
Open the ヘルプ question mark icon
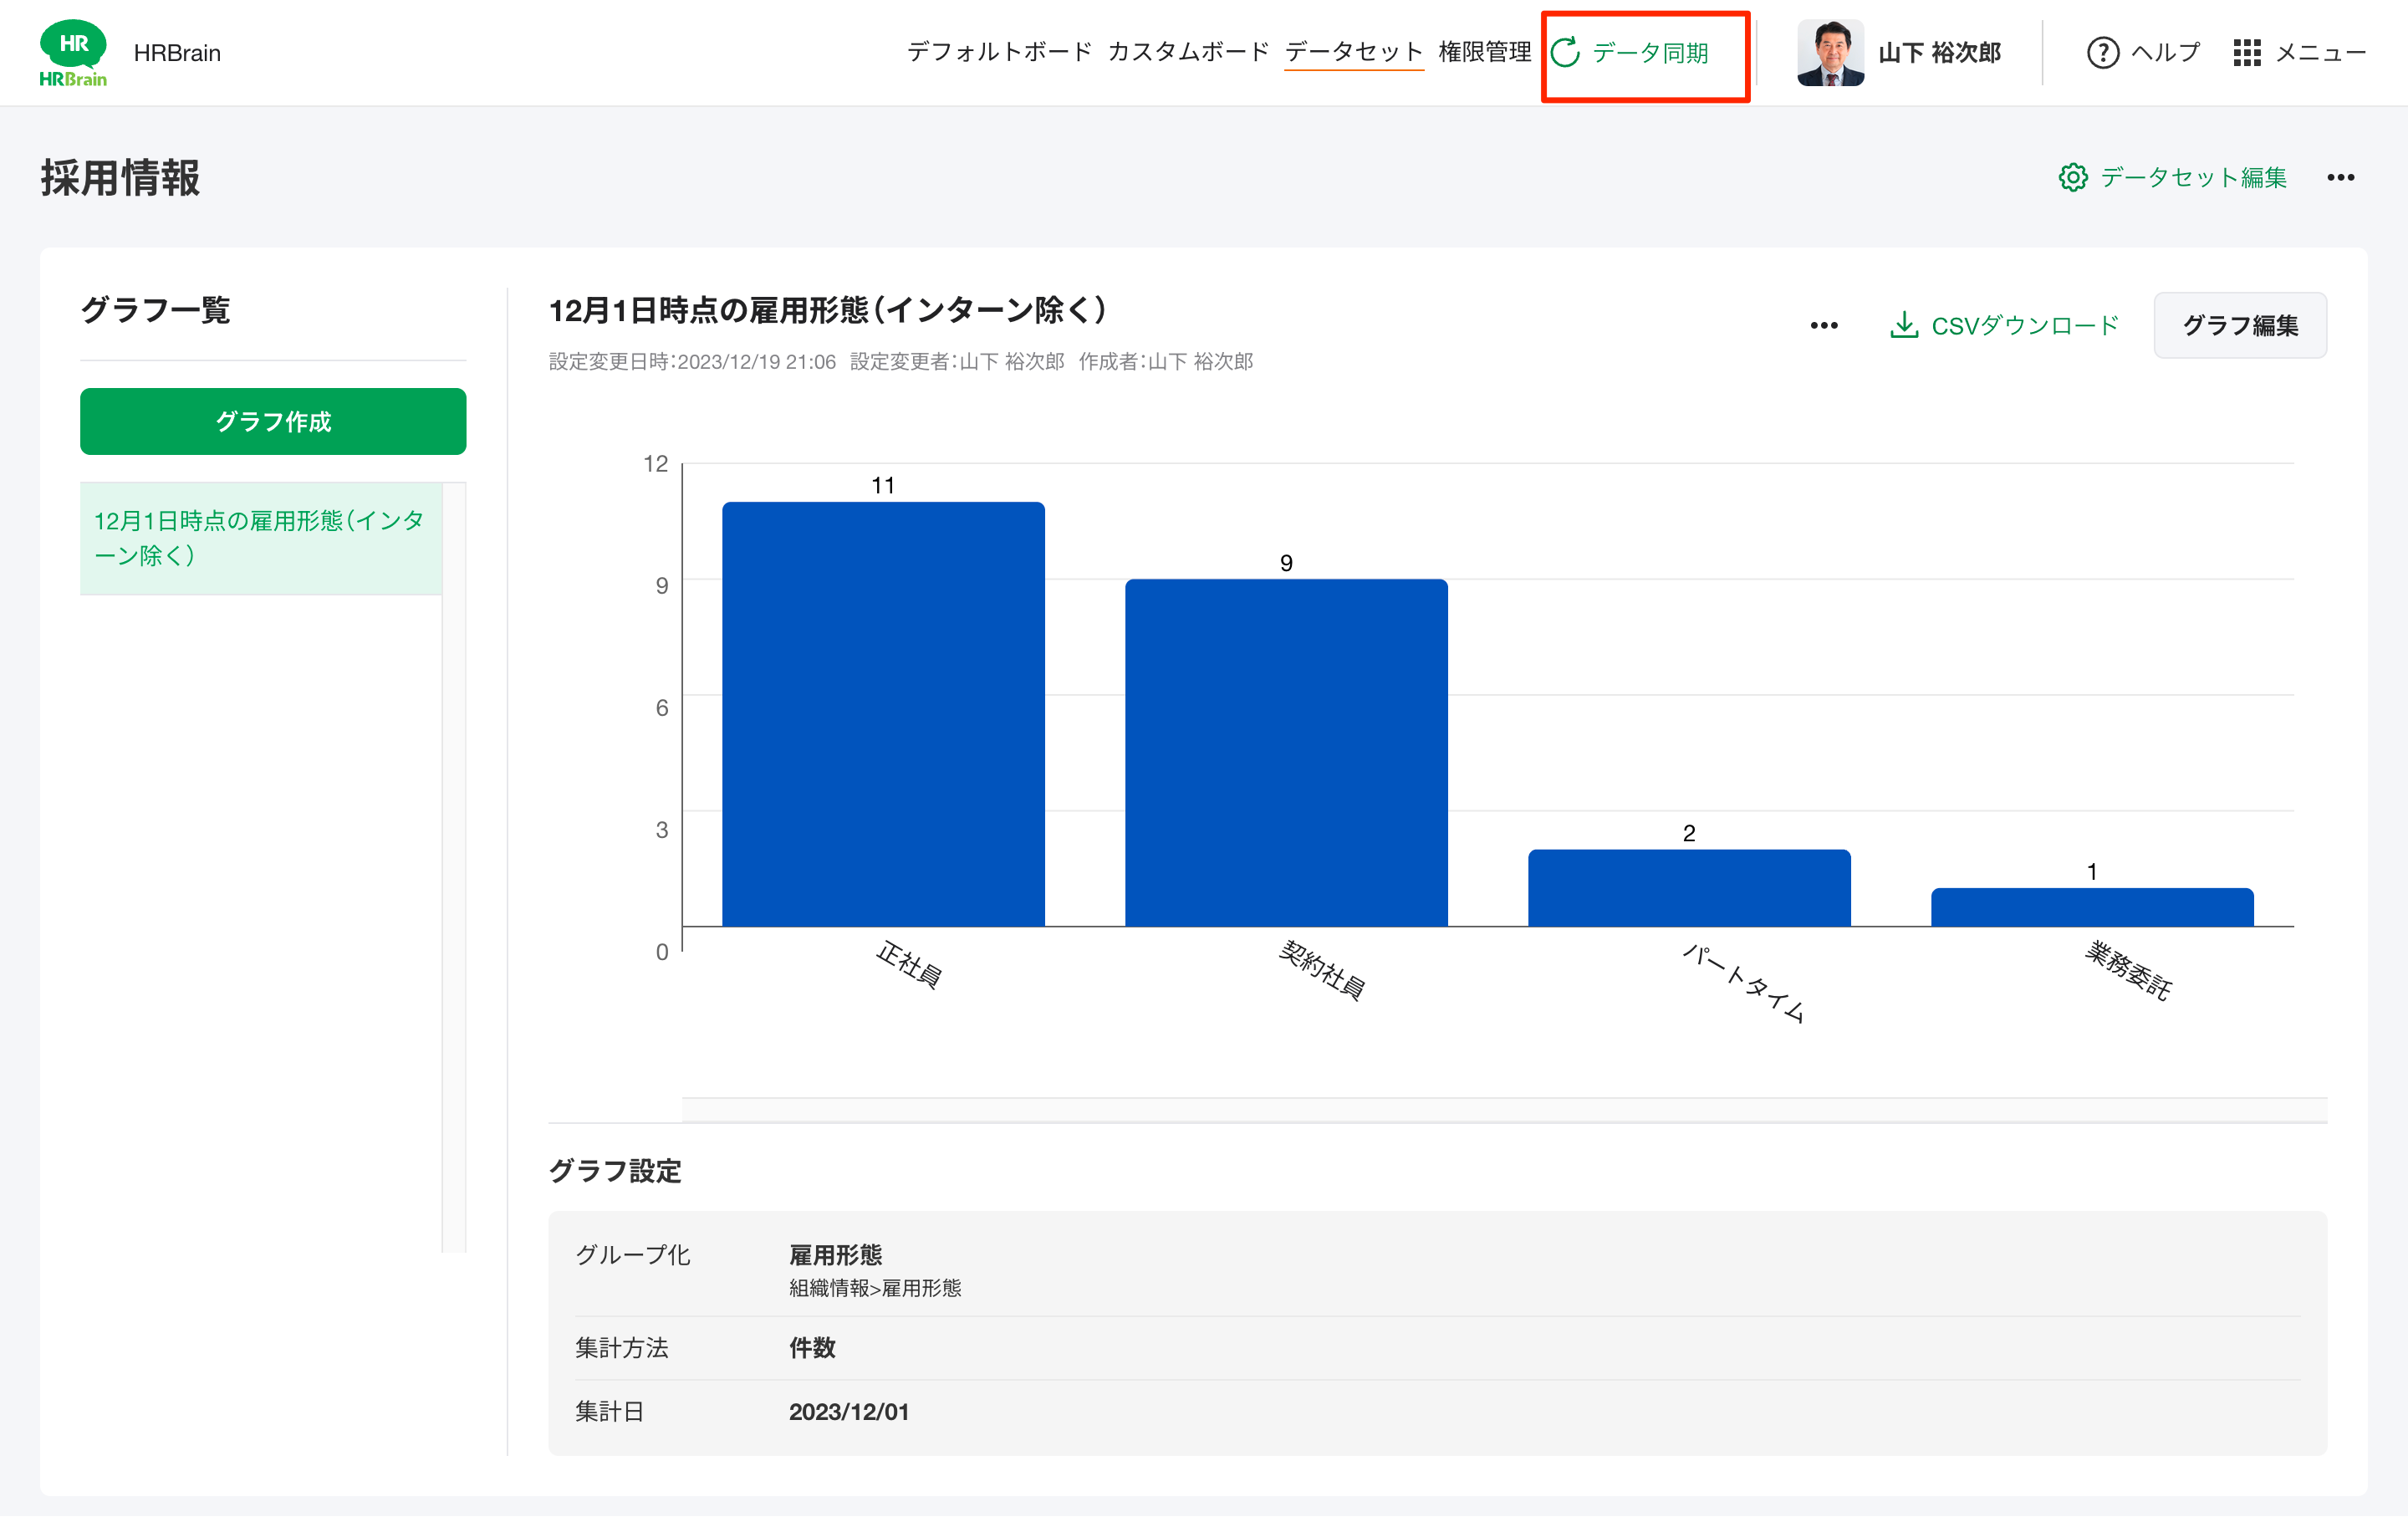tap(2103, 52)
